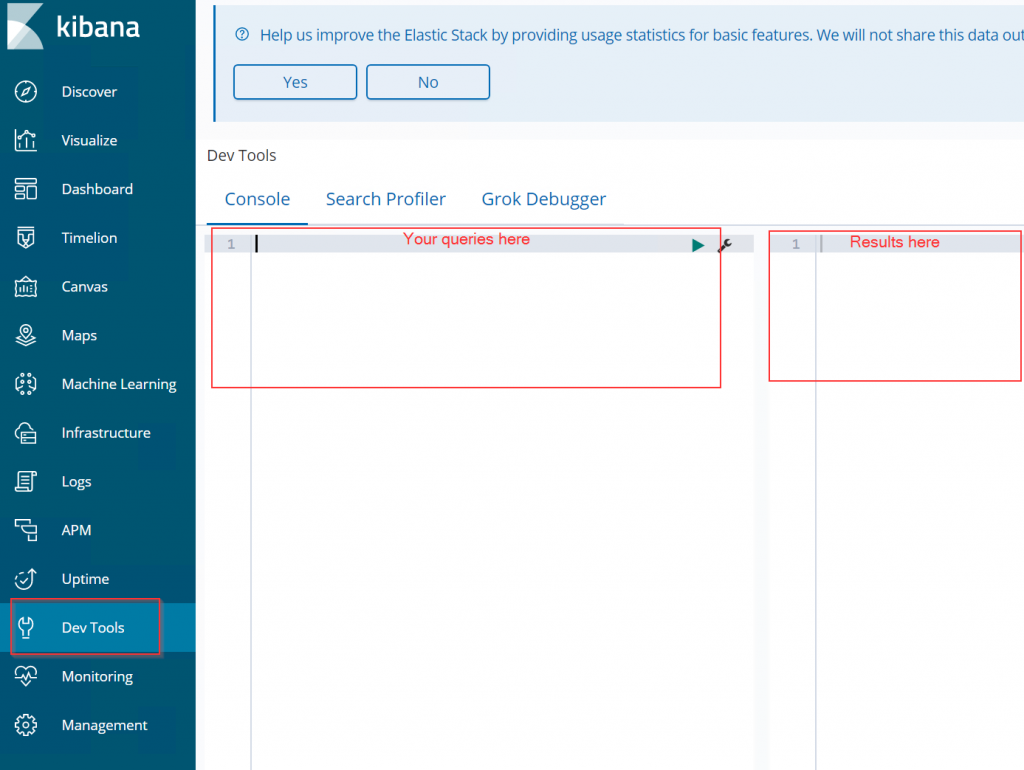Accept usage statistics with Yes button
The width and height of the screenshot is (1024, 770).
tap(295, 82)
